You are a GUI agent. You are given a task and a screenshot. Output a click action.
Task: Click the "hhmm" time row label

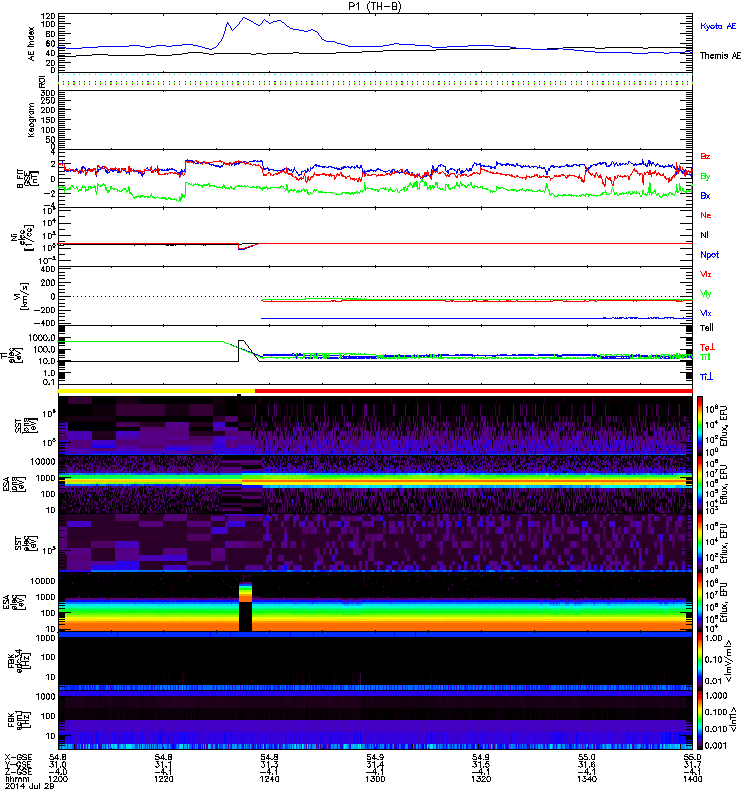point(15,779)
